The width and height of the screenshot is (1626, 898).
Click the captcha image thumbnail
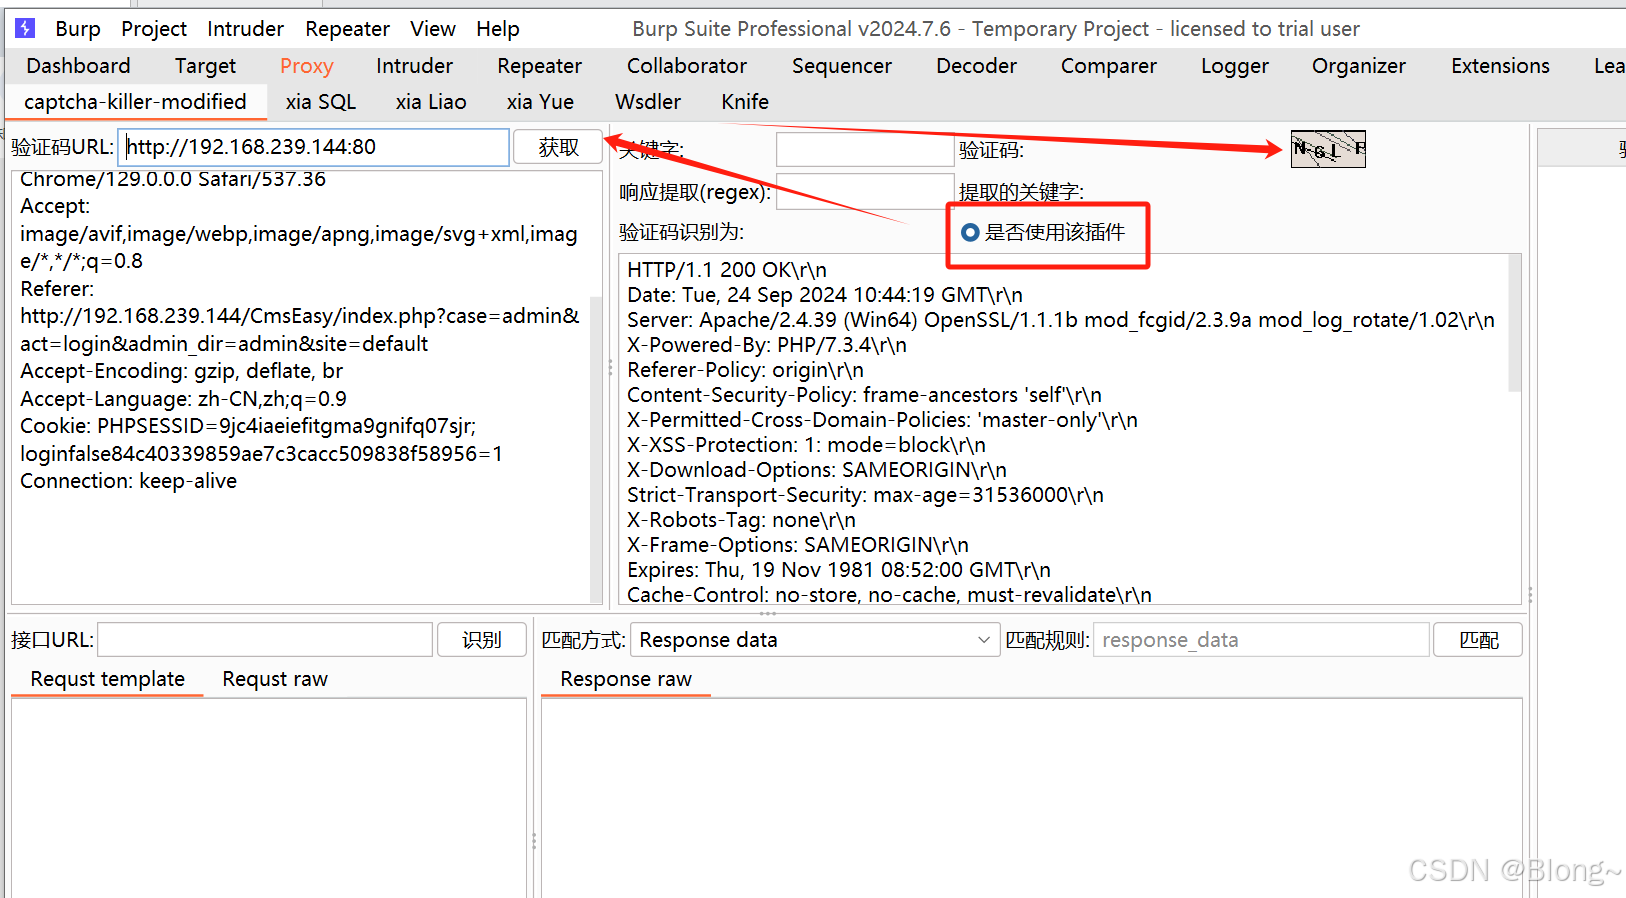1328,149
